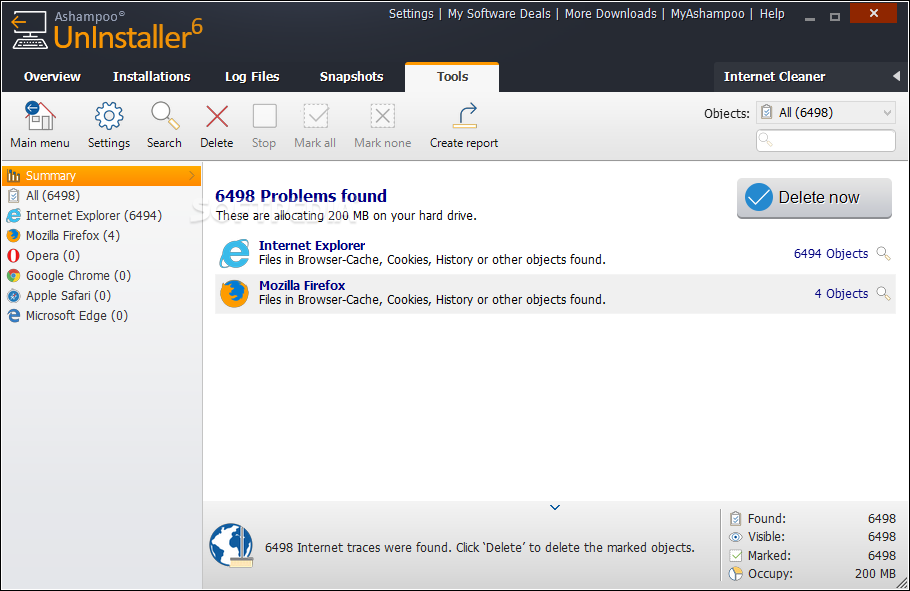
Task: Open My Software Deals link
Action: click(499, 13)
